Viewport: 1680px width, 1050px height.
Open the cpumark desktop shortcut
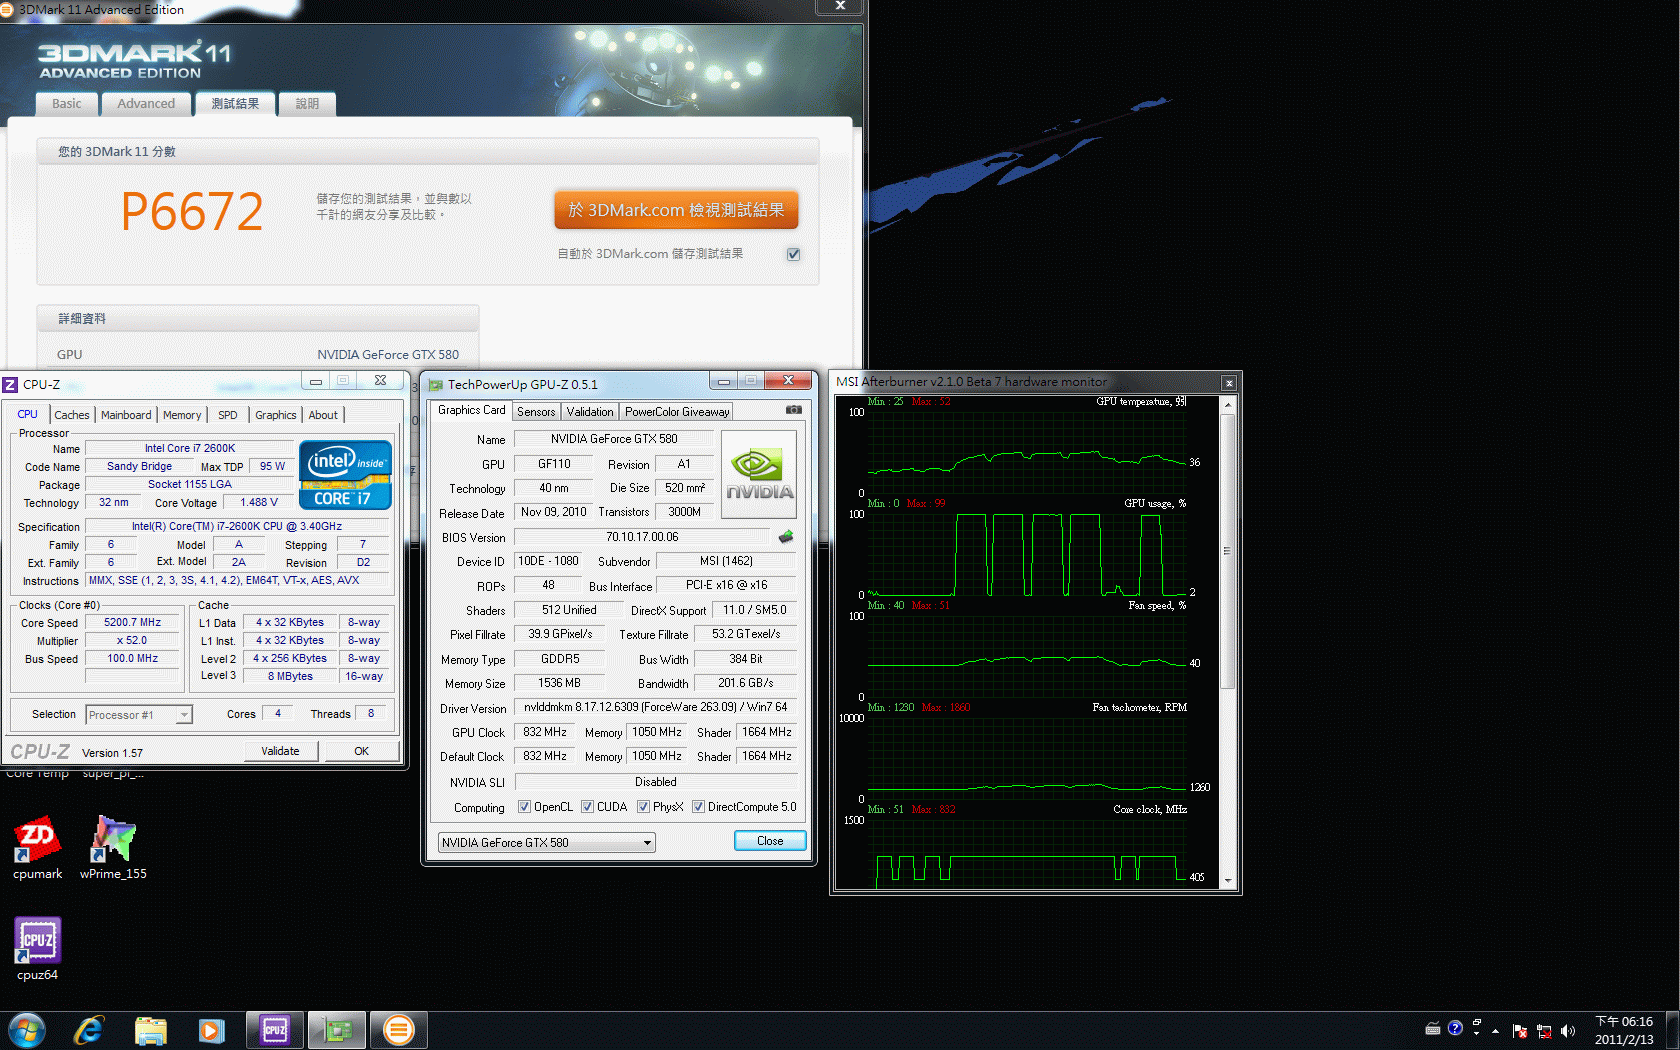(37, 848)
